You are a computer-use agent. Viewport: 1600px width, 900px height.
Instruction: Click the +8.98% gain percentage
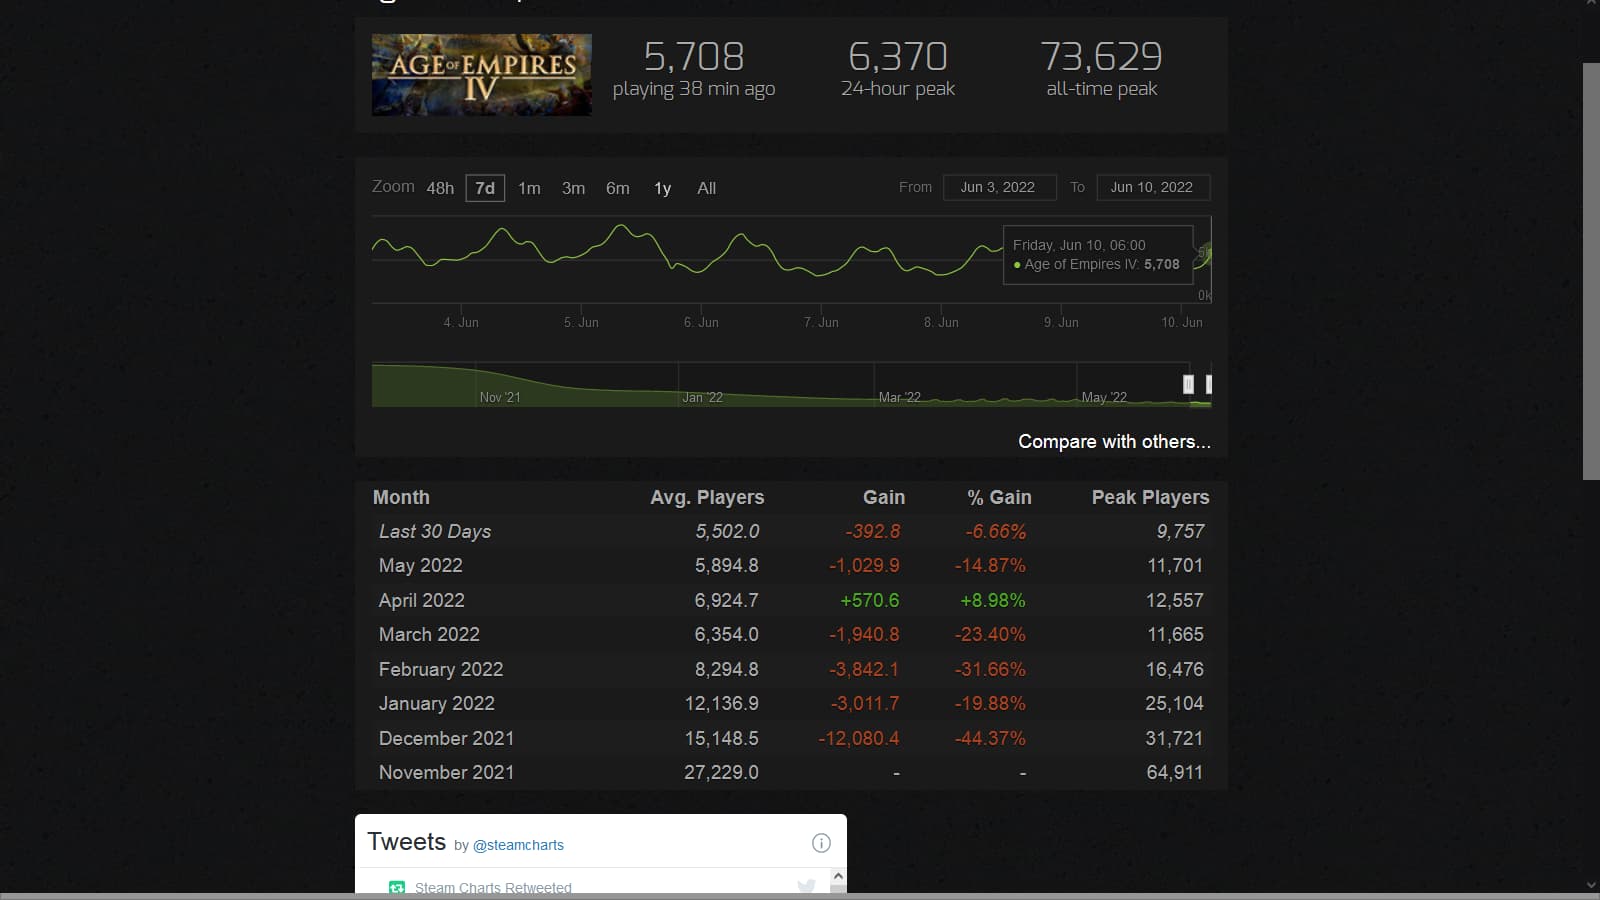click(x=992, y=600)
